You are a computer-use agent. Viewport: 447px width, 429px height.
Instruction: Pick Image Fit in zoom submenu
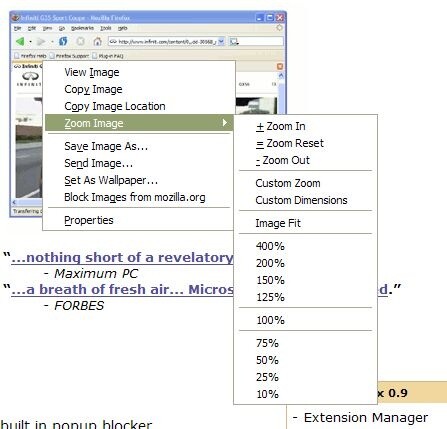(278, 223)
